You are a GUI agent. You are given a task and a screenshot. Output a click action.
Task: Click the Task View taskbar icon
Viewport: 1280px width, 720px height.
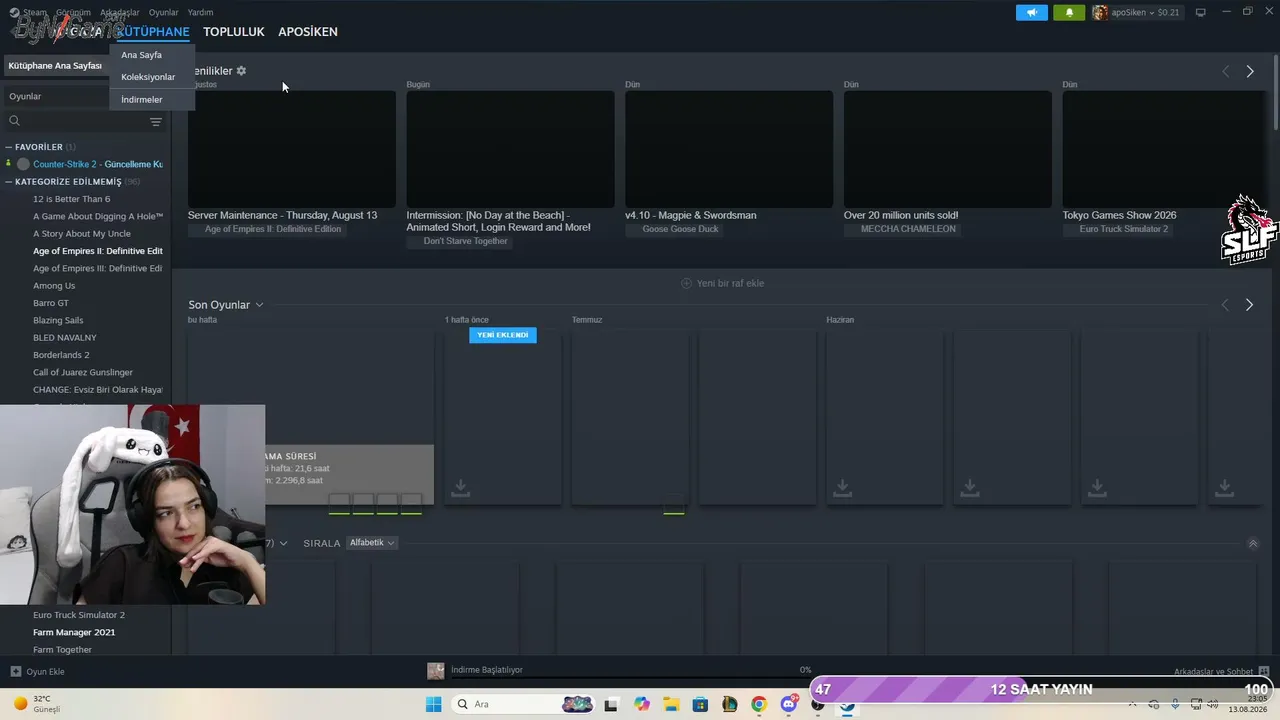pyautogui.click(x=611, y=704)
